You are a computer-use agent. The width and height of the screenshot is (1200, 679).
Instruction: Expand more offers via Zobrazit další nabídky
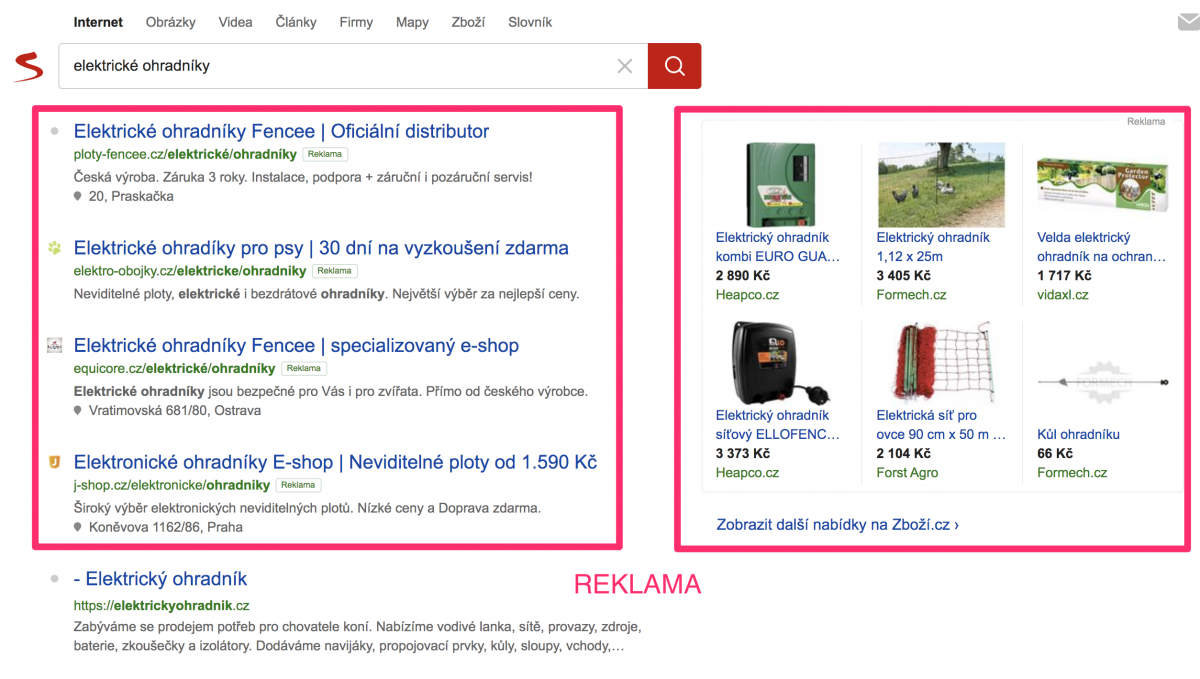(x=837, y=524)
